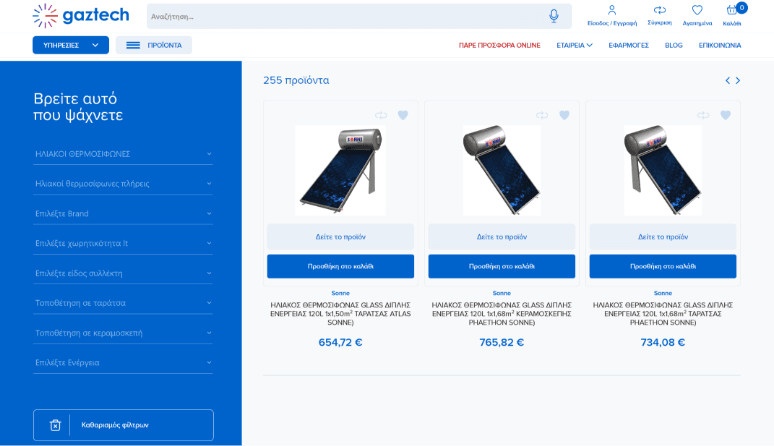Toggle favorite heart on 765,82 € product

564,115
